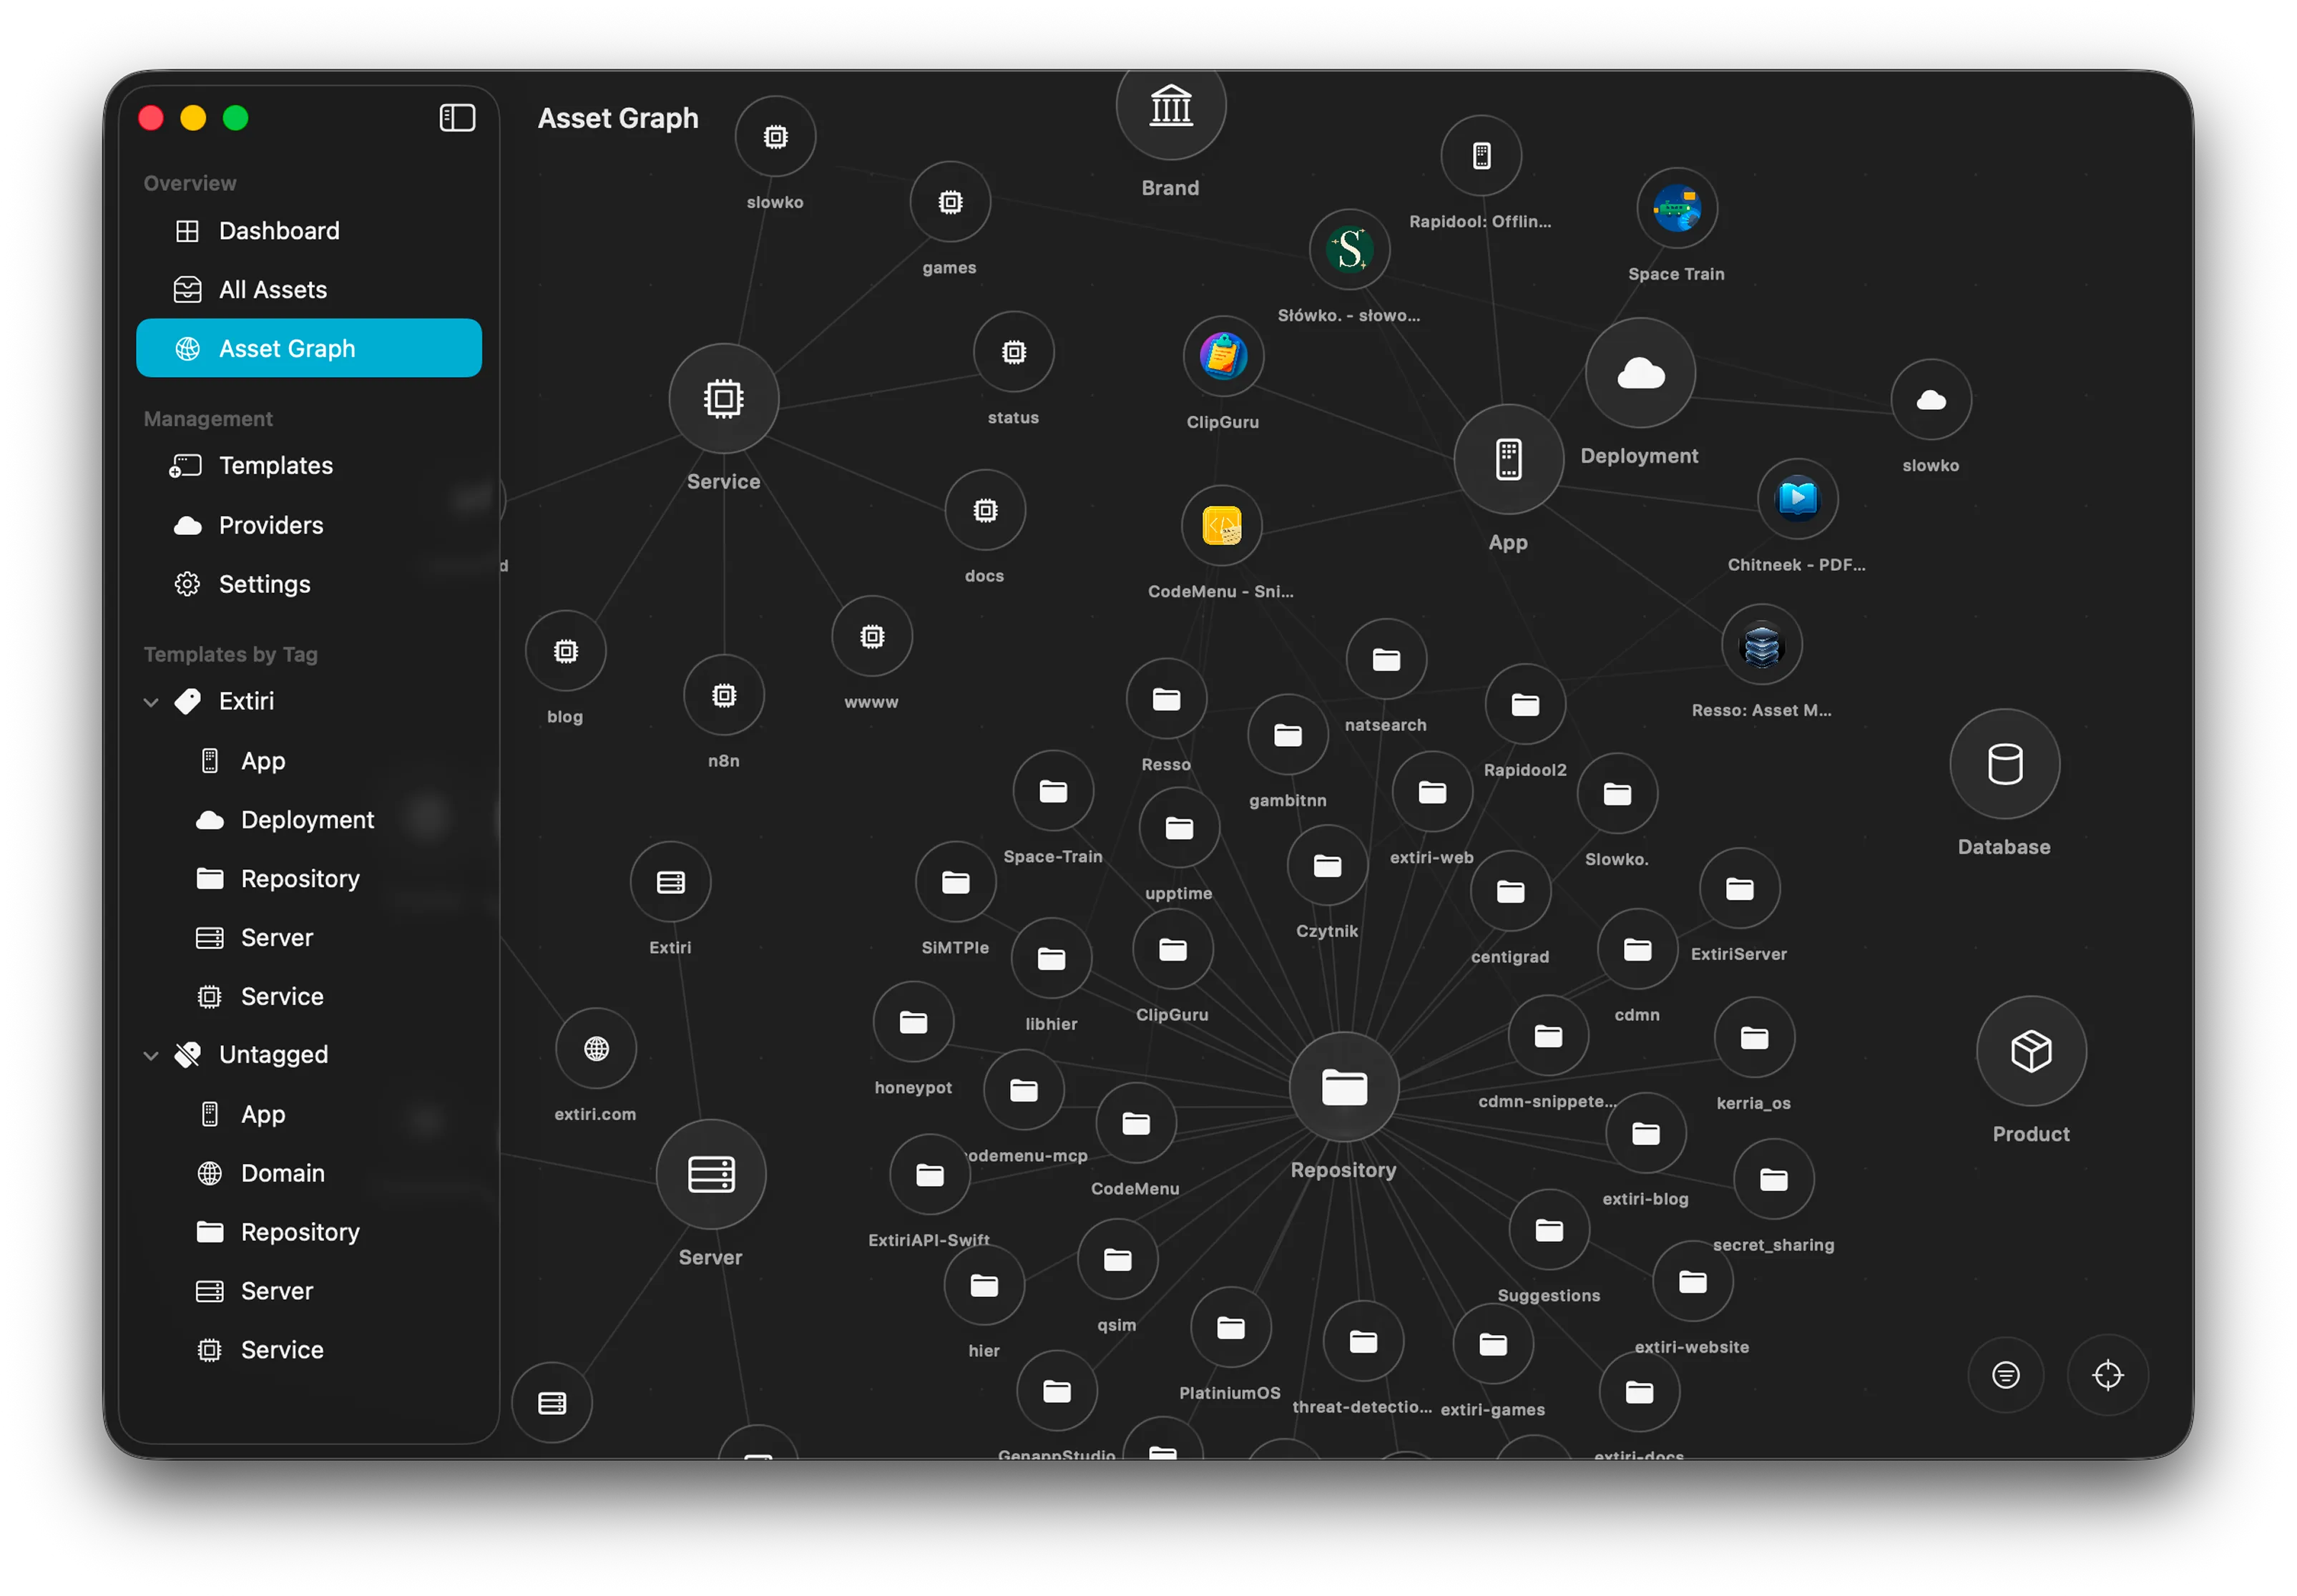
Task: Click the large Server category node
Action: 711,1174
